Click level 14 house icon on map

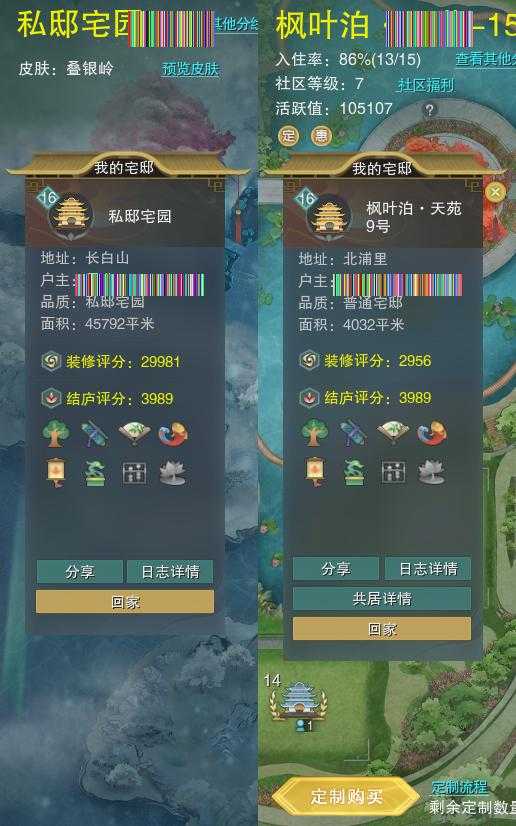(x=298, y=701)
